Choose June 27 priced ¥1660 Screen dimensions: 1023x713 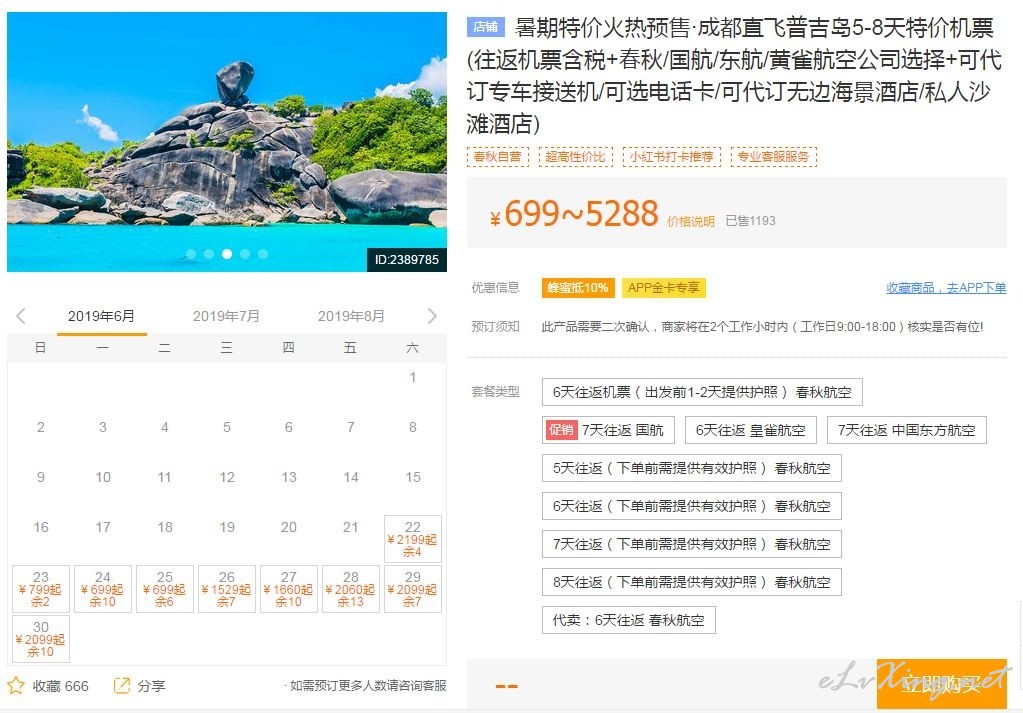click(x=288, y=589)
